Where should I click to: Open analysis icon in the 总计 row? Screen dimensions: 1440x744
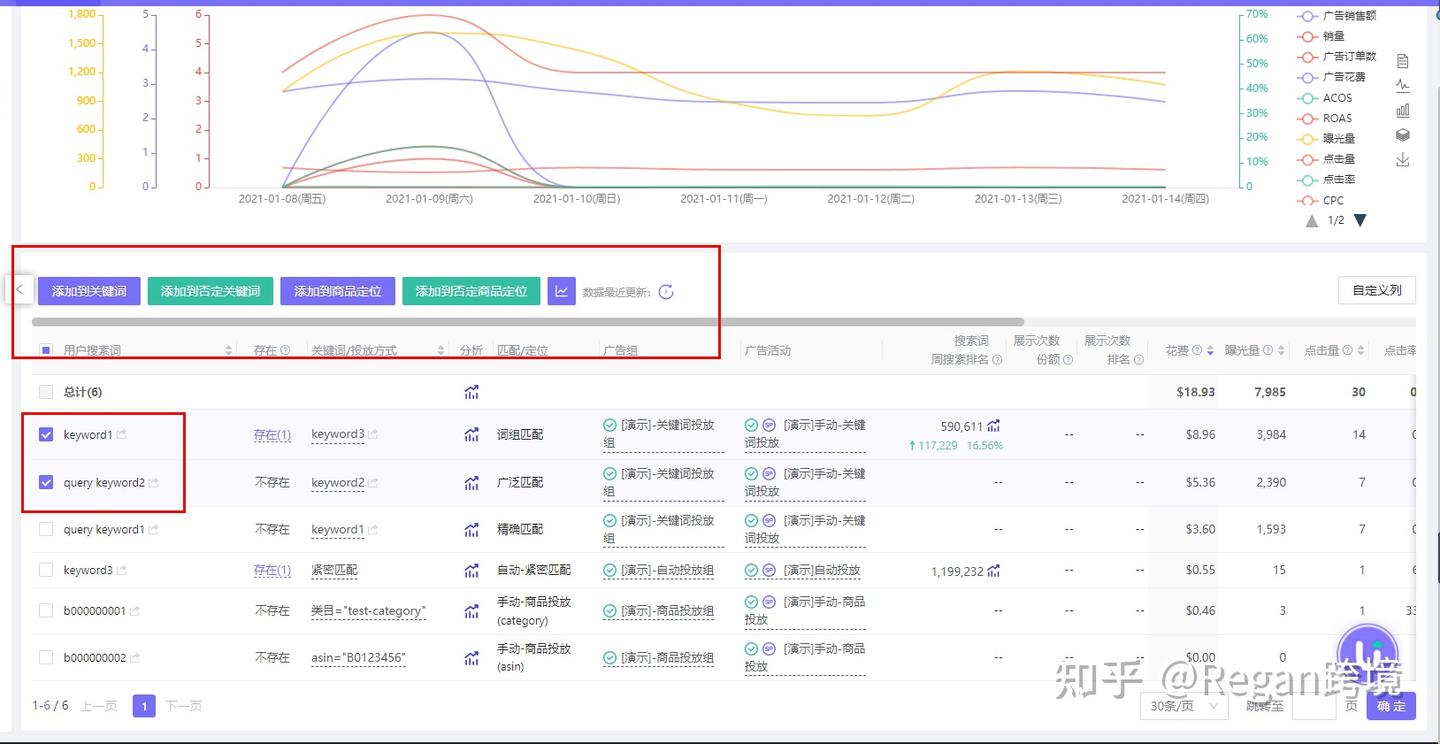pos(471,392)
